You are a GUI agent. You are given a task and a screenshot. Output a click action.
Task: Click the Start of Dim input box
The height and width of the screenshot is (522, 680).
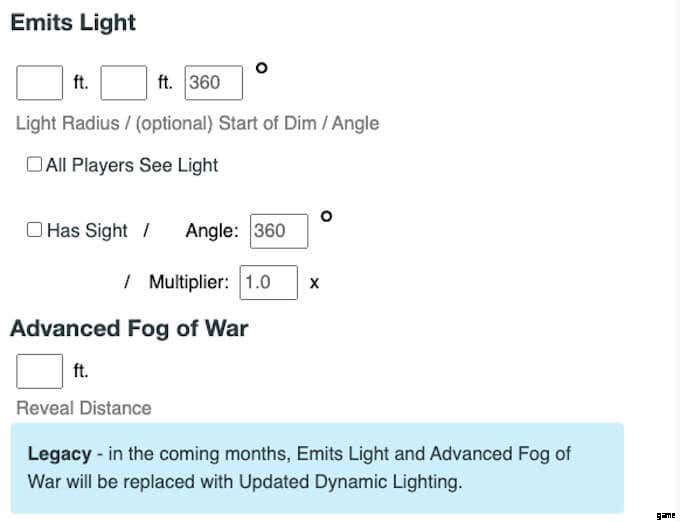click(x=124, y=83)
